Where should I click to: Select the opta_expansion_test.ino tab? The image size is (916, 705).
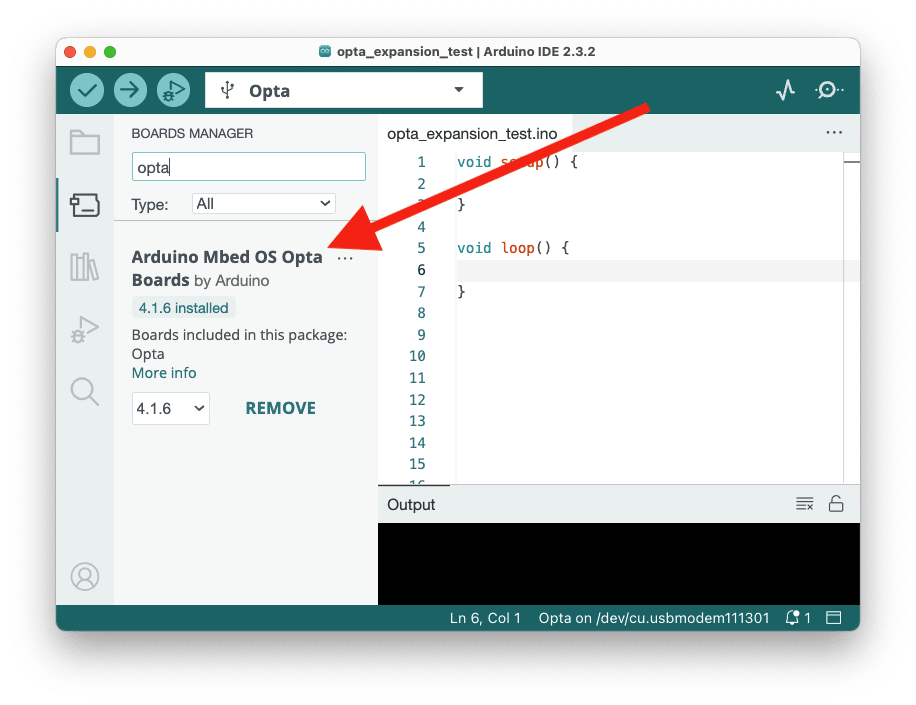coord(472,134)
